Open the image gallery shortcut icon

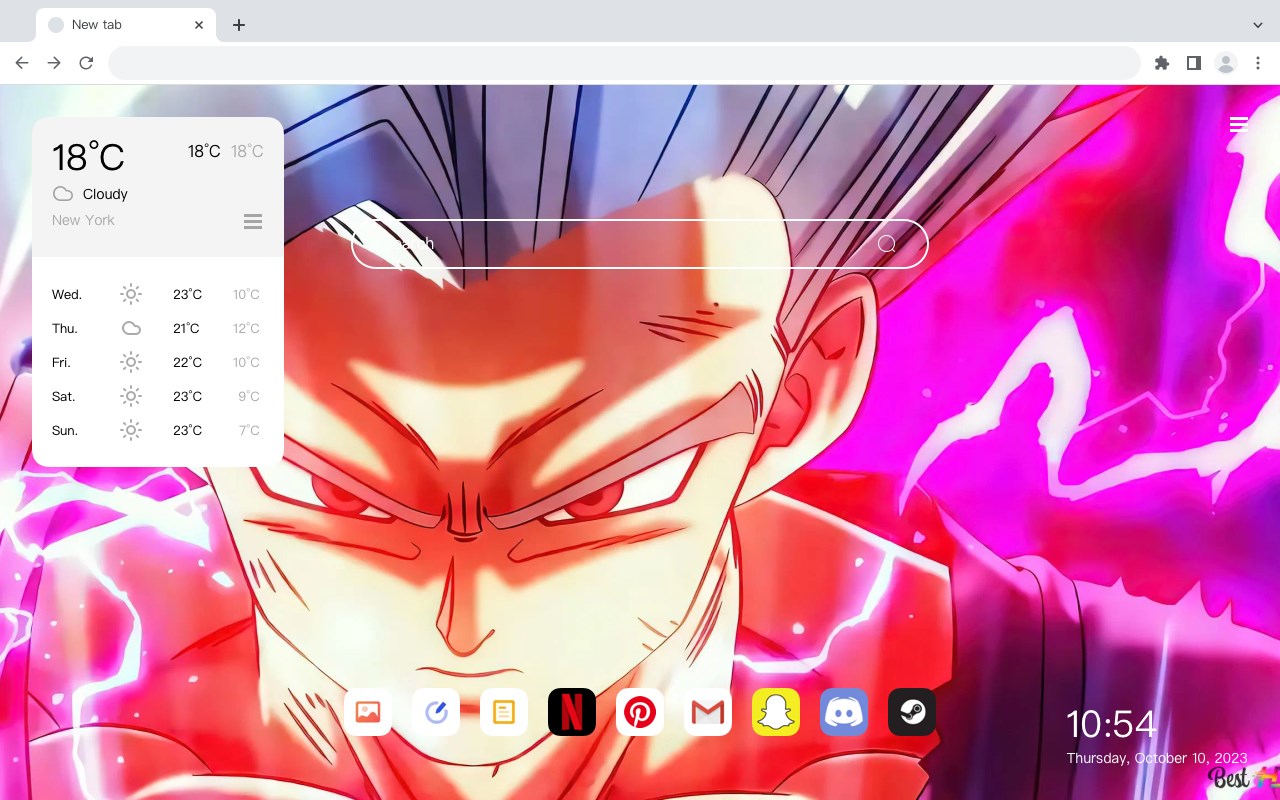point(368,712)
